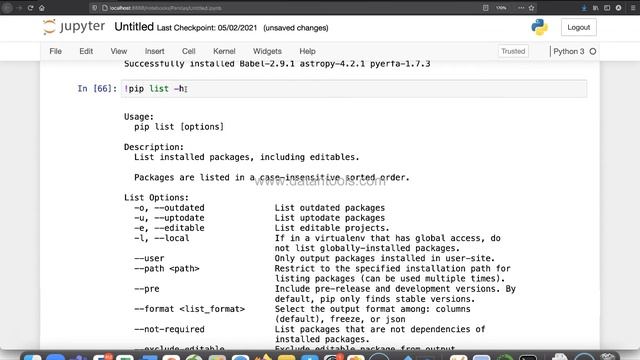
Task: Click the 'Usage:' output heading
Action: click(139, 117)
